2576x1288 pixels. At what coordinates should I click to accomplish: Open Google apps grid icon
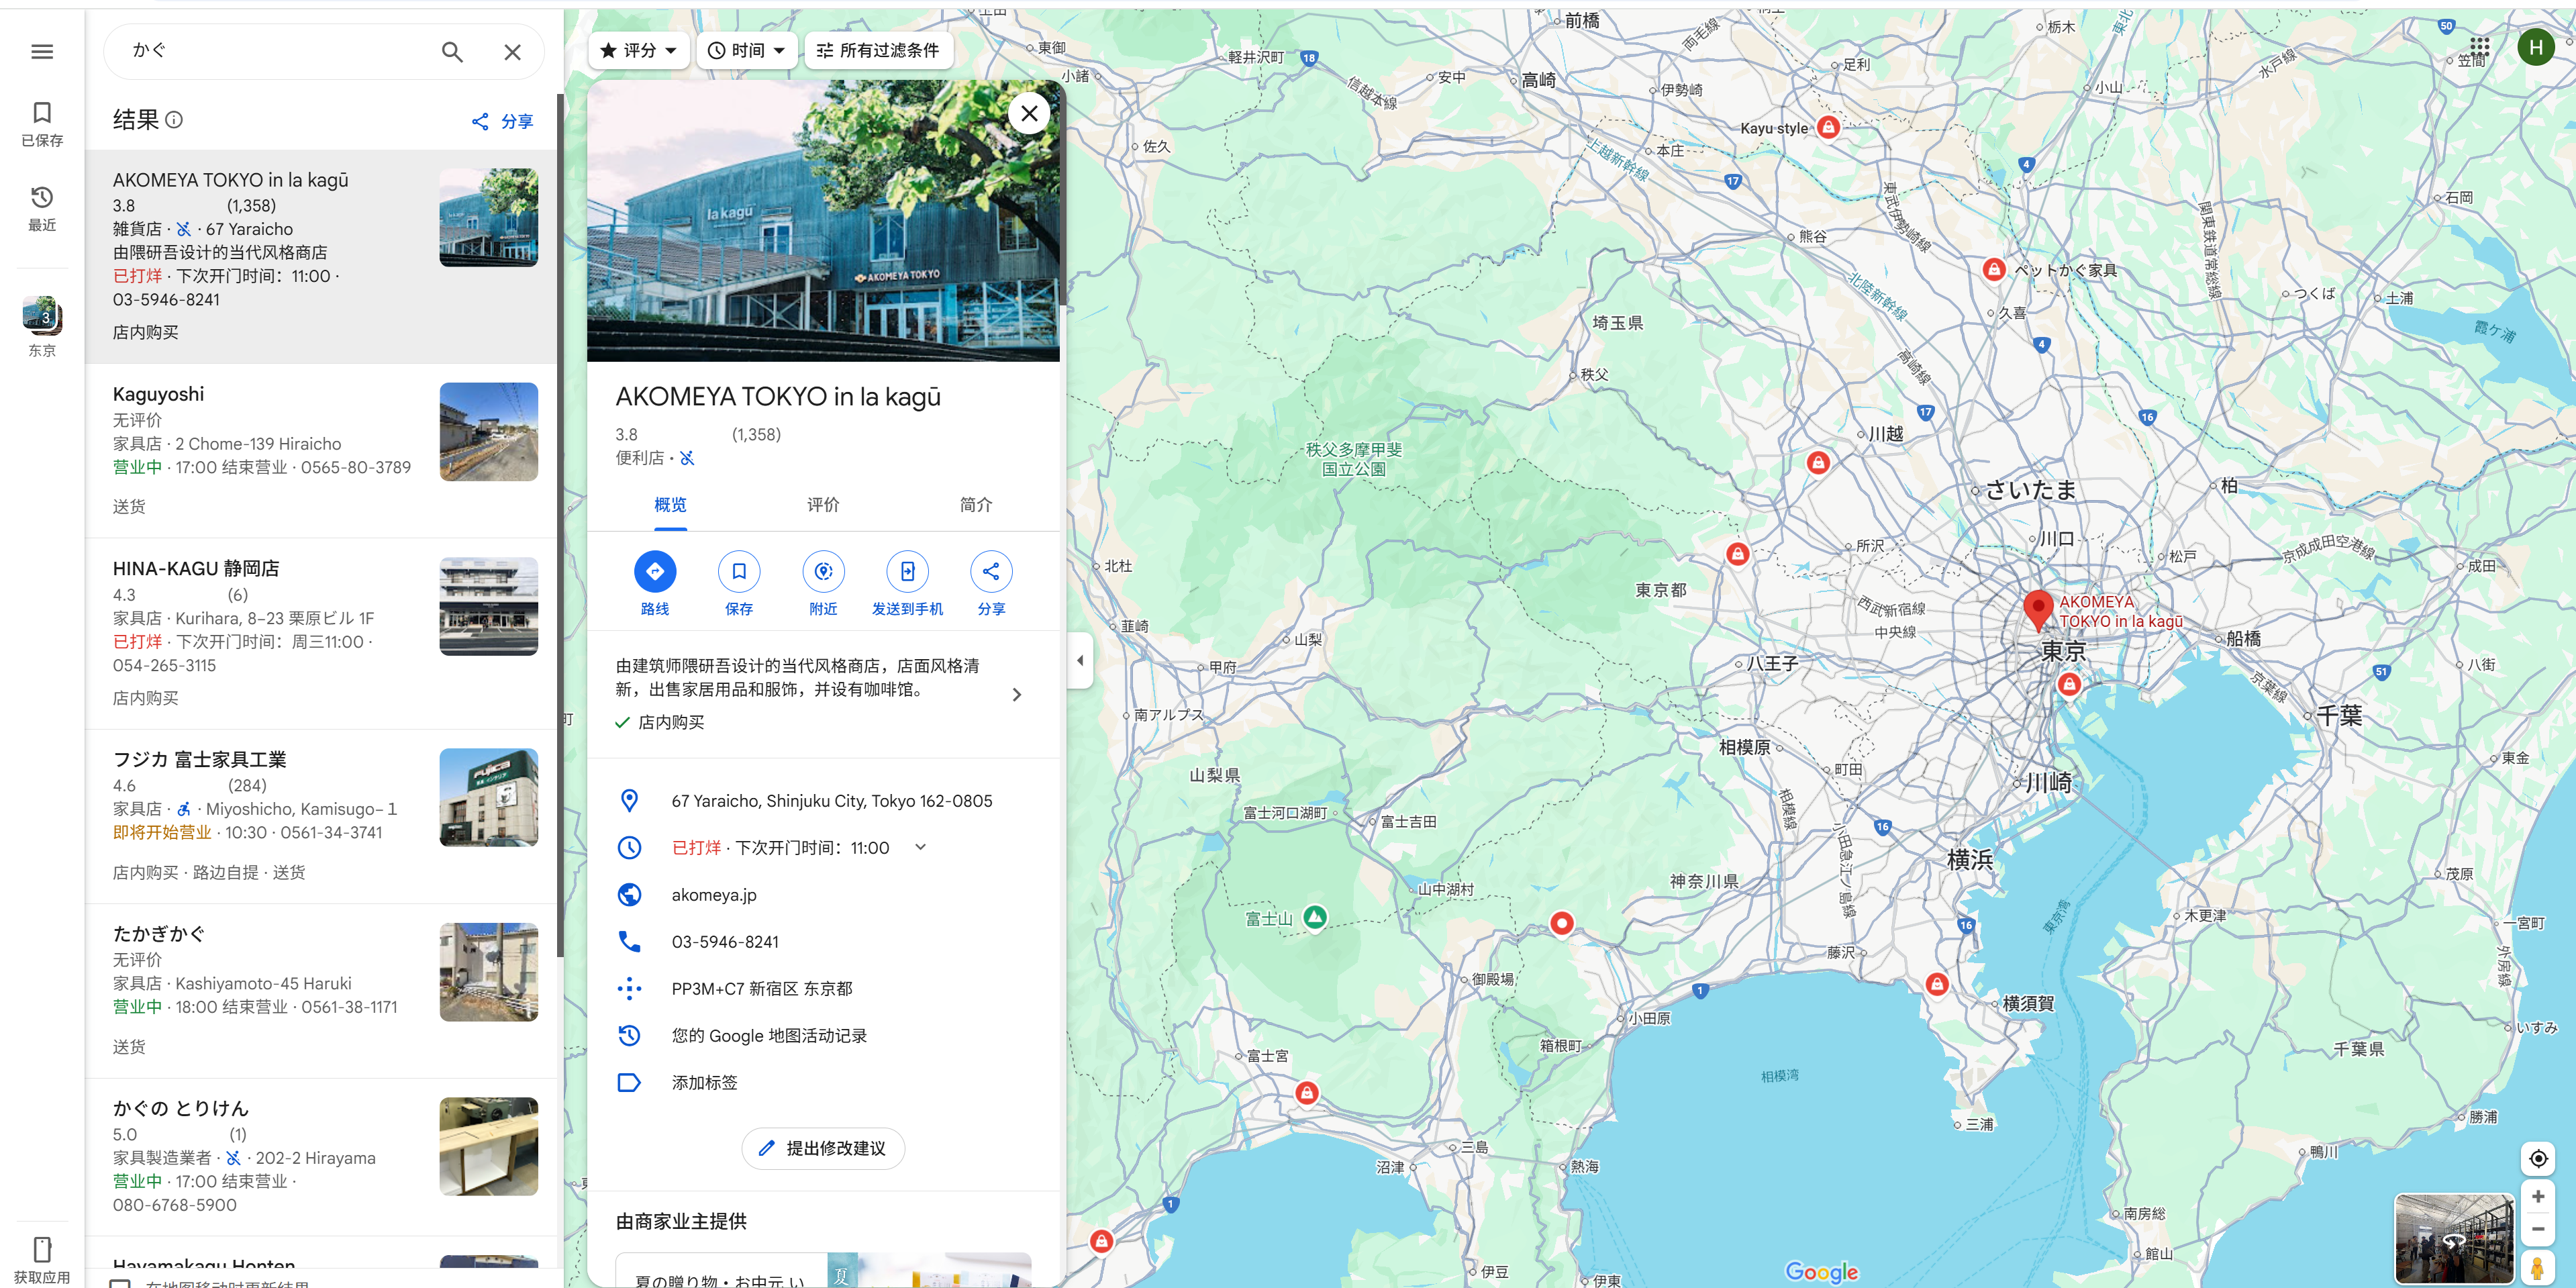[x=2480, y=46]
